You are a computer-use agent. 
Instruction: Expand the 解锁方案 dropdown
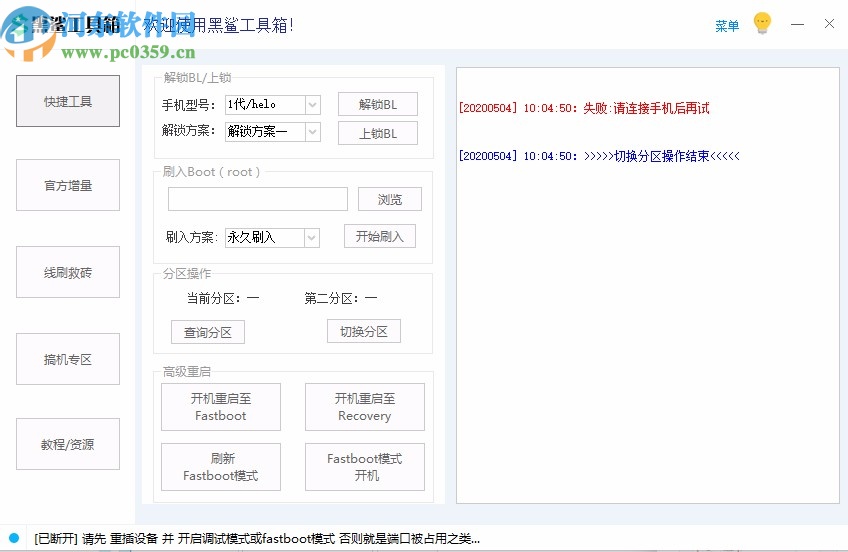tap(313, 131)
